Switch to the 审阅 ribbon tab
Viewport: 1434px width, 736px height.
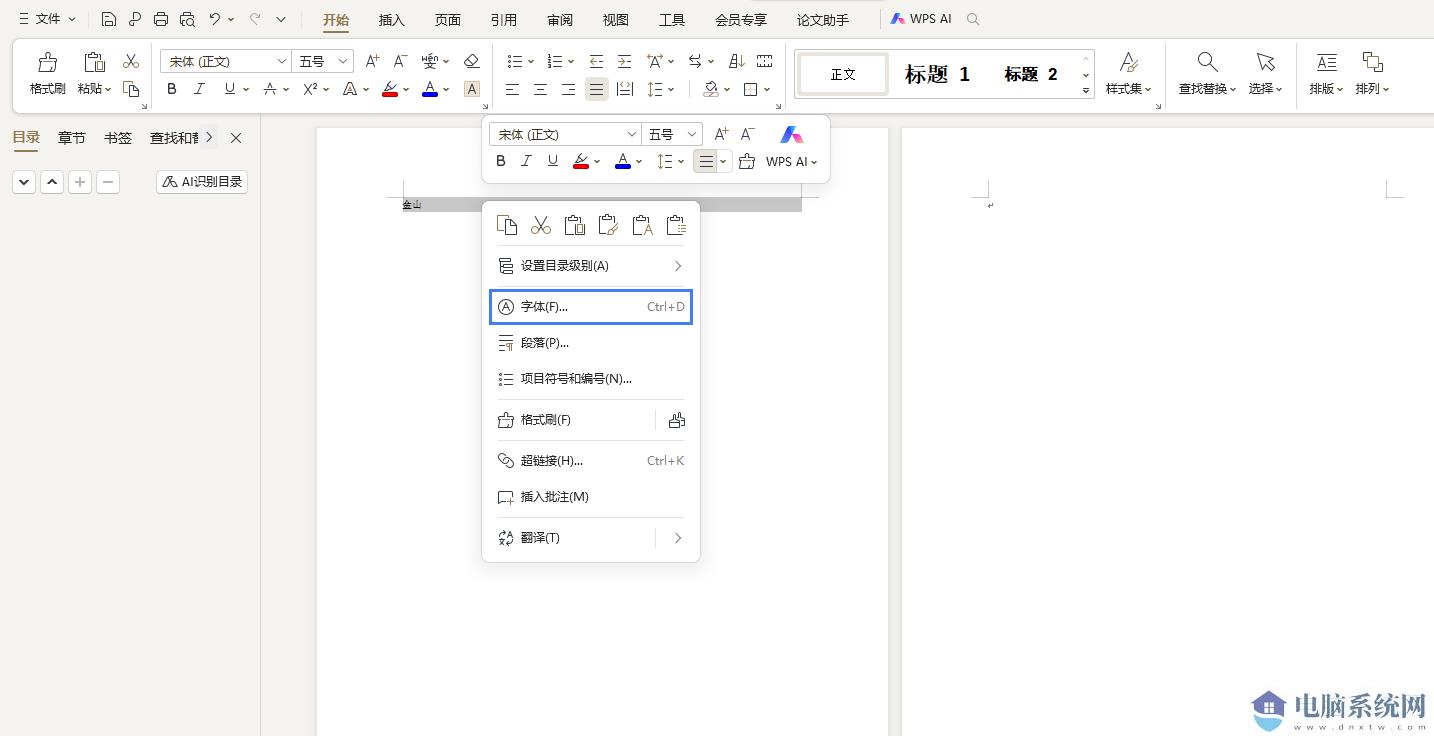560,20
